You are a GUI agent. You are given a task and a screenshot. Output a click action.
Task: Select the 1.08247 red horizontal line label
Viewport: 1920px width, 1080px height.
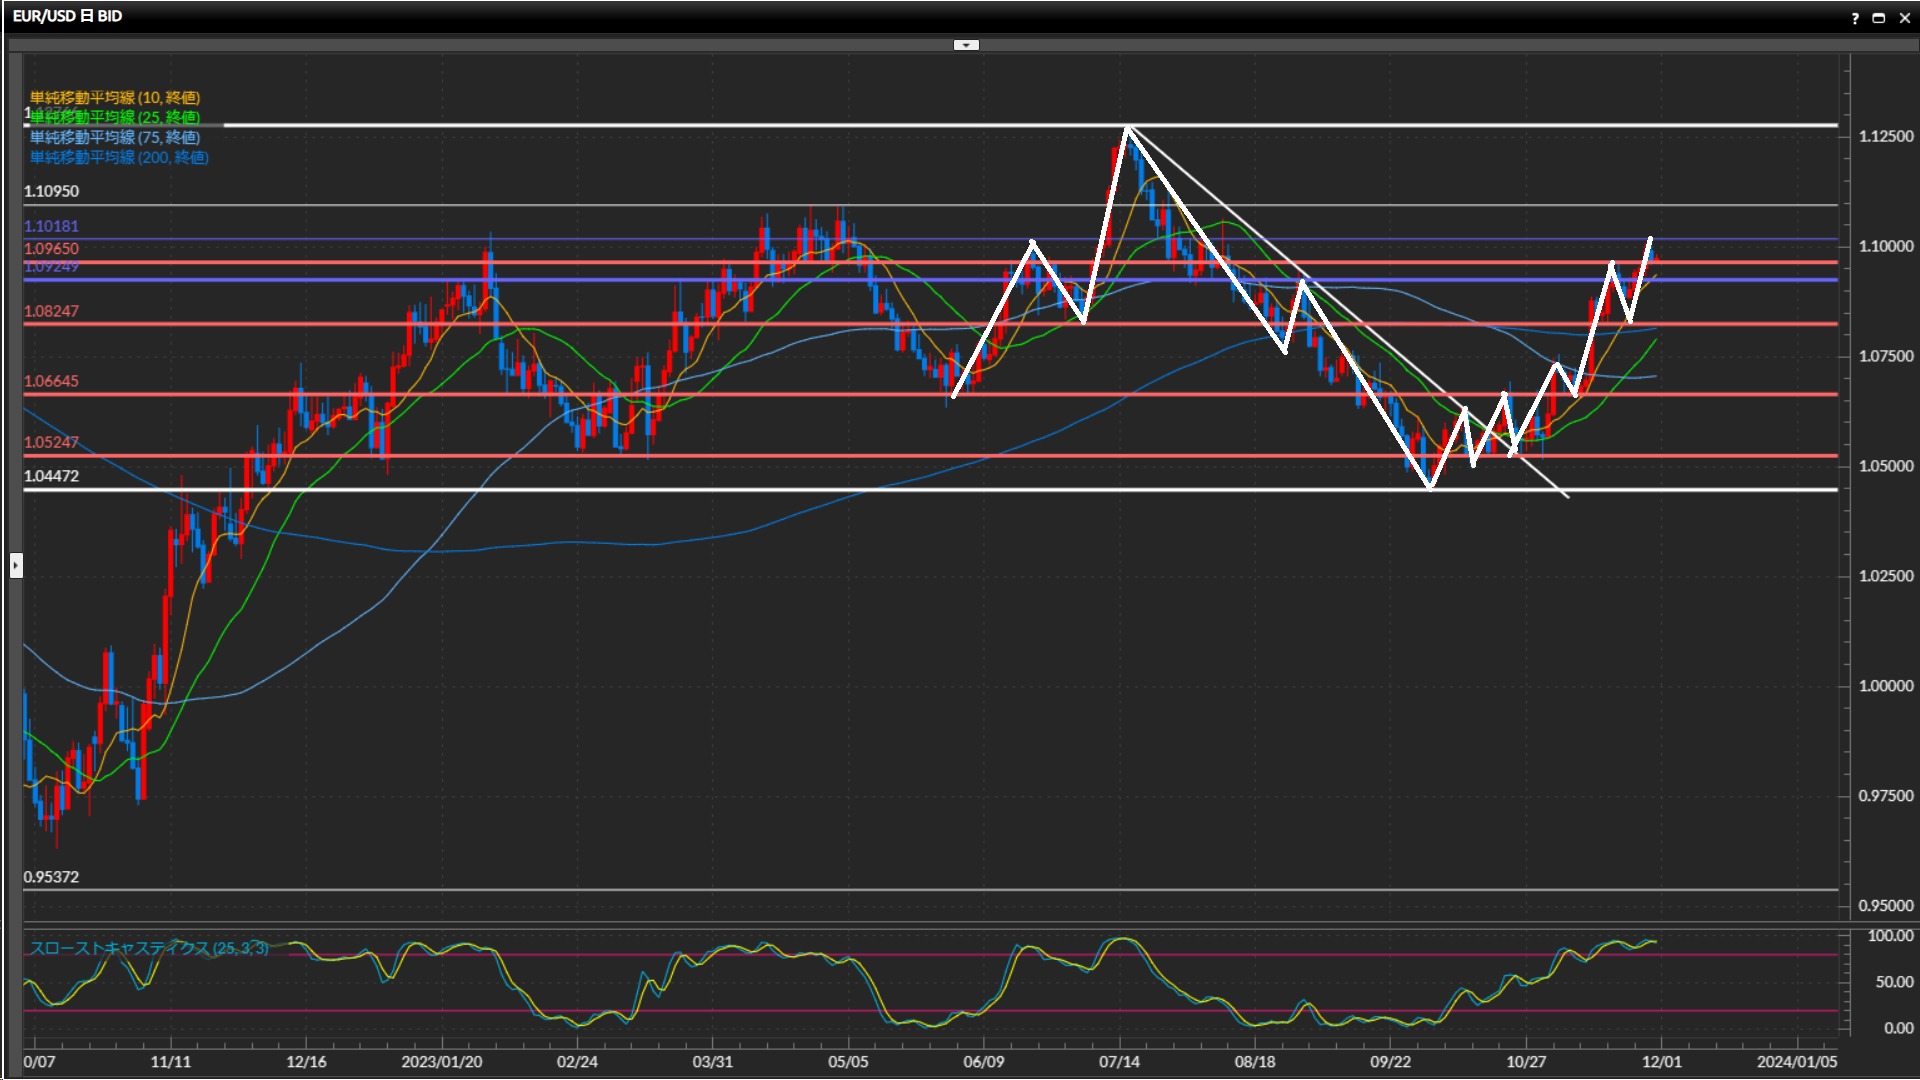pyautogui.click(x=51, y=311)
